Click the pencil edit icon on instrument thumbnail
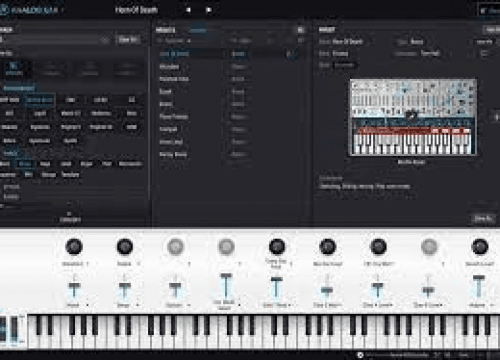The width and height of the screenshot is (500, 360). click(x=412, y=115)
